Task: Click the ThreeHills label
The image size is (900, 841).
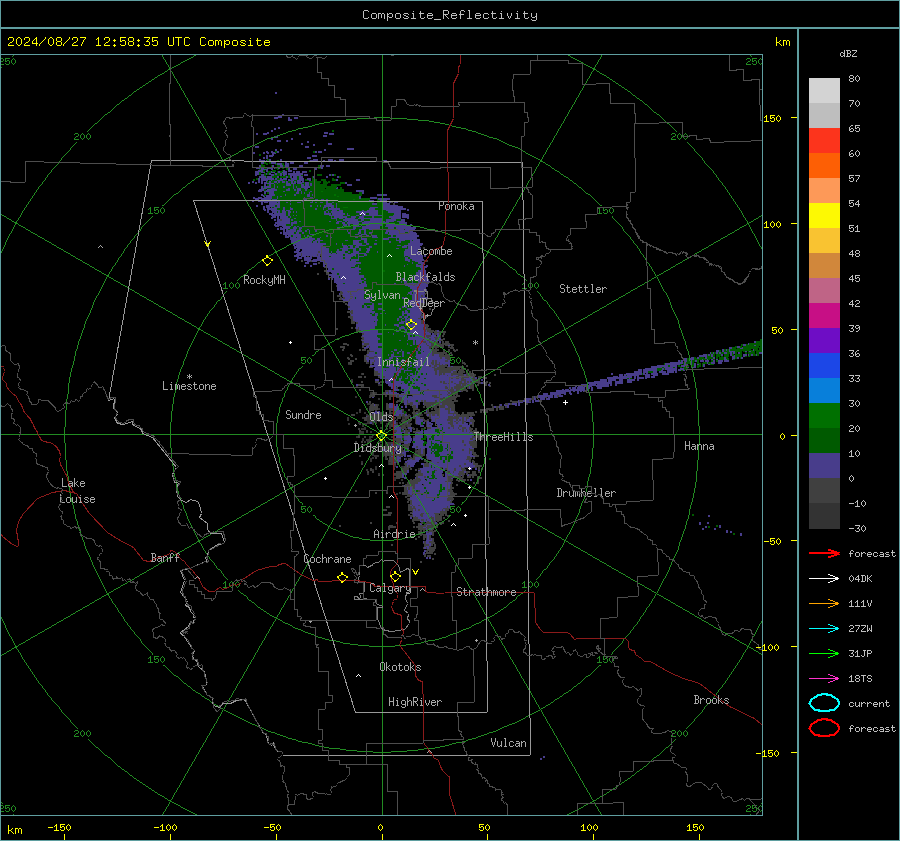Action: 503,437
